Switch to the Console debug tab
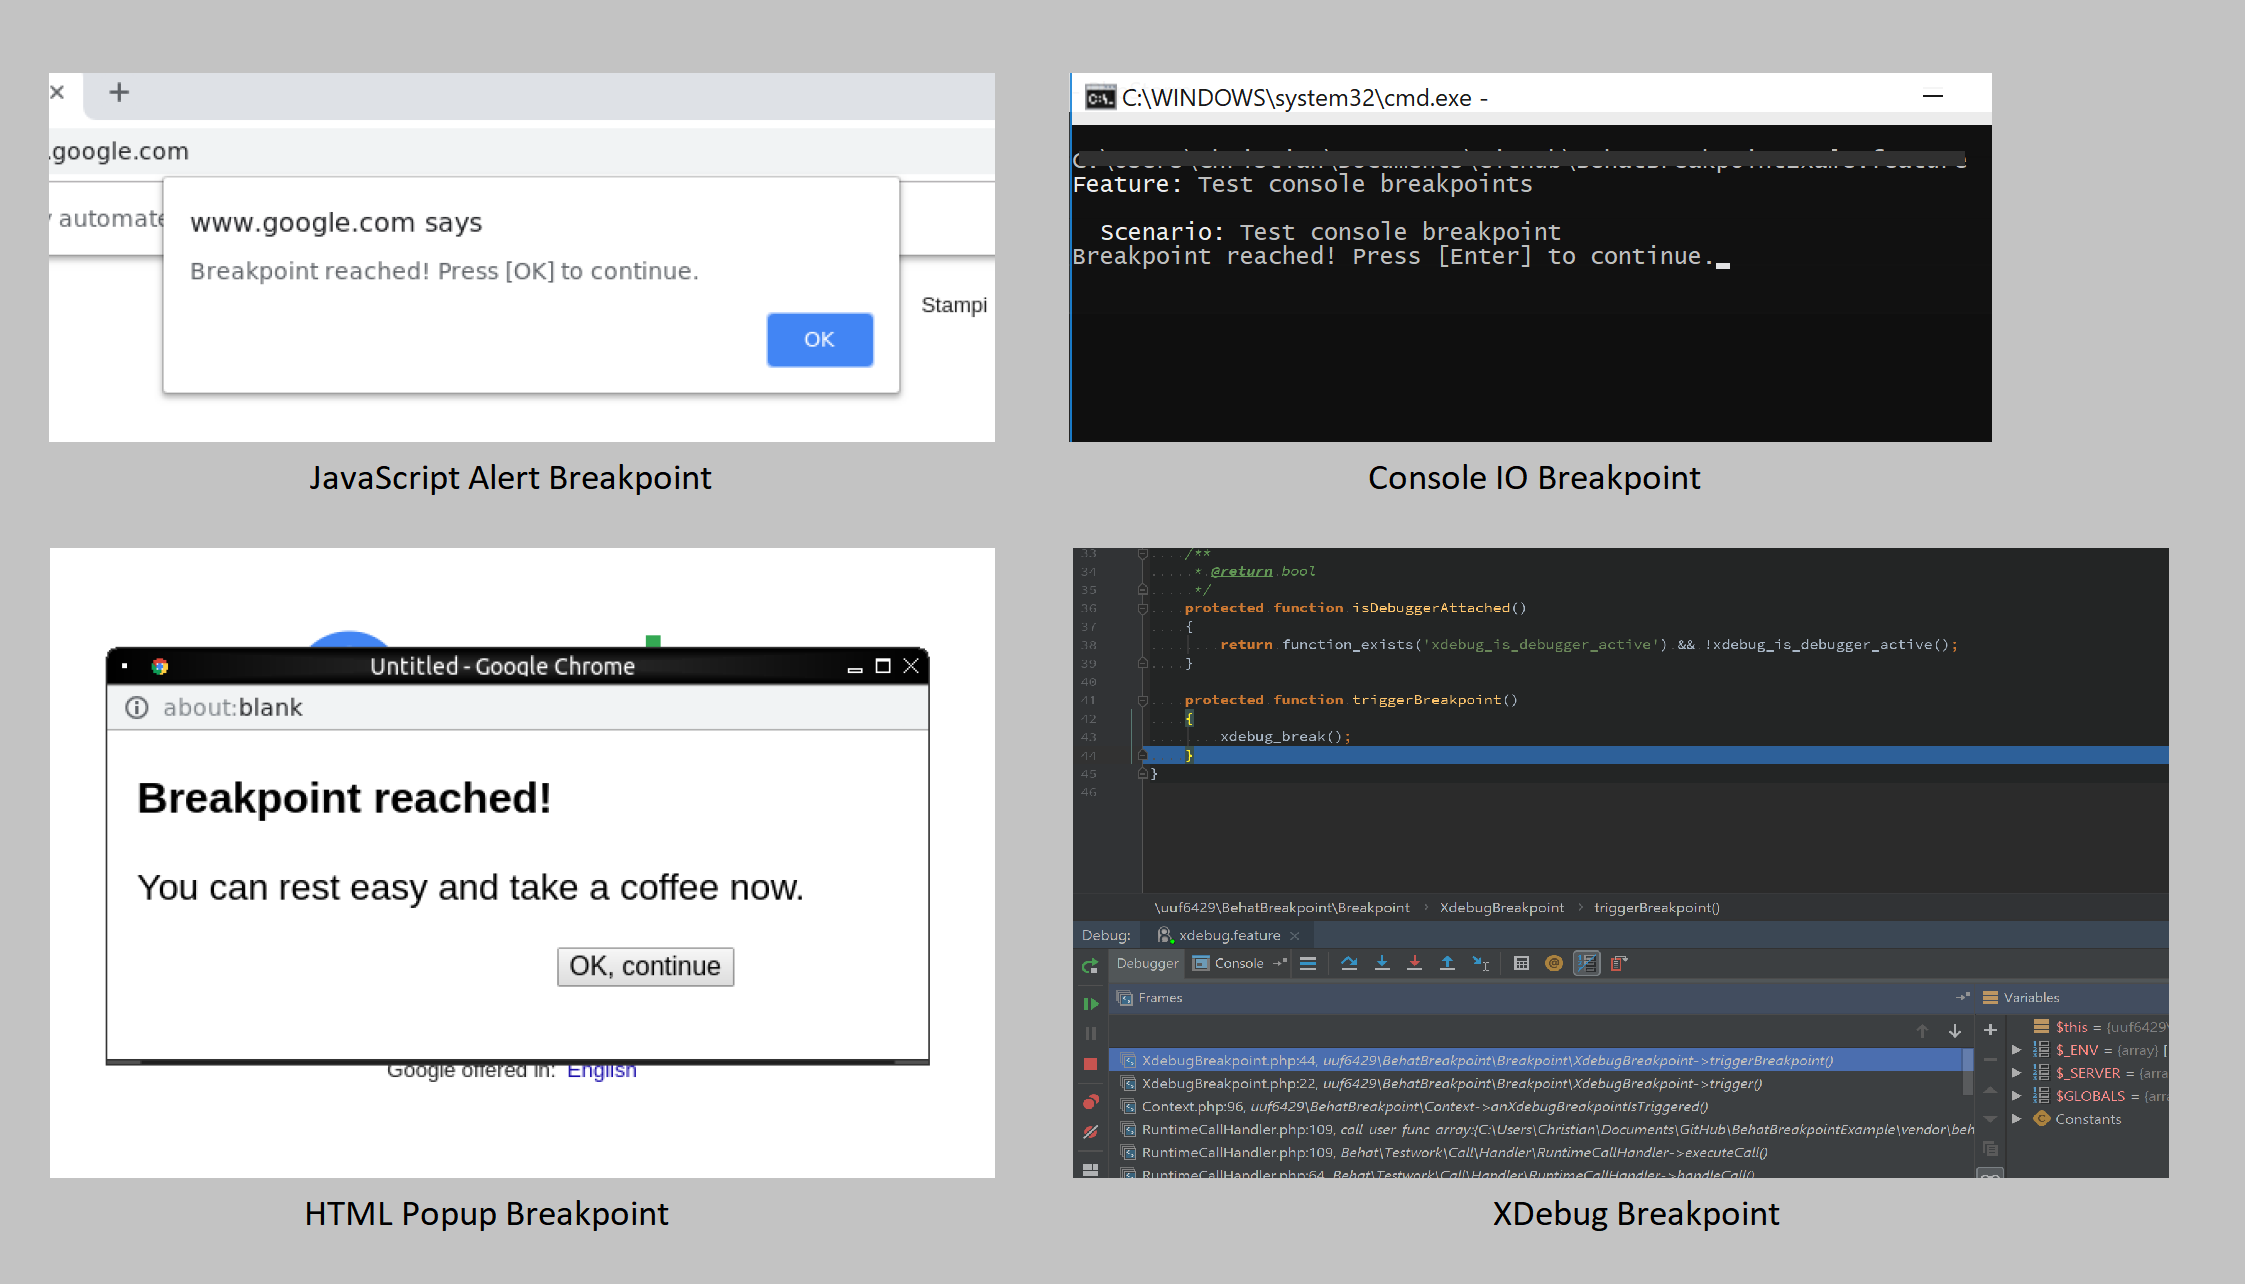The image size is (2245, 1284). point(1238,963)
